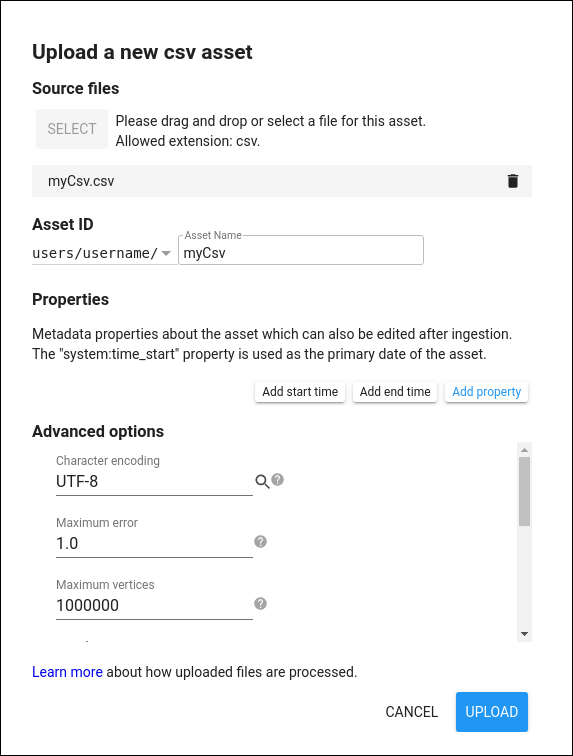Add end time property
The width and height of the screenshot is (573, 756).
coord(395,392)
